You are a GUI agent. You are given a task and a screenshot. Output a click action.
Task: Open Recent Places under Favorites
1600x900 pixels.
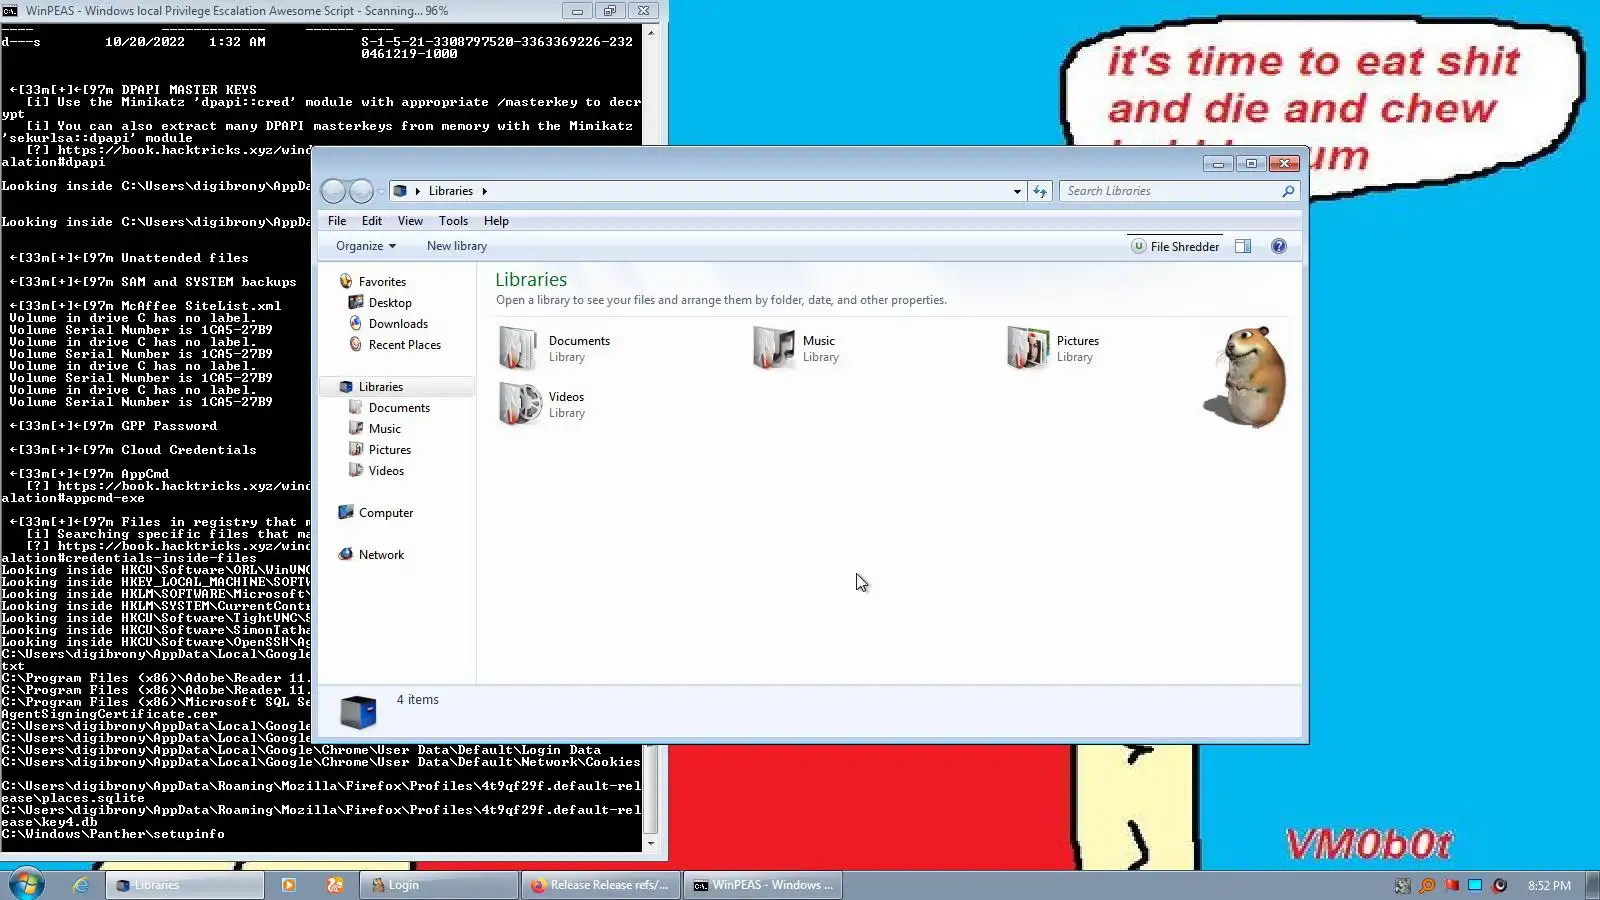click(x=404, y=345)
